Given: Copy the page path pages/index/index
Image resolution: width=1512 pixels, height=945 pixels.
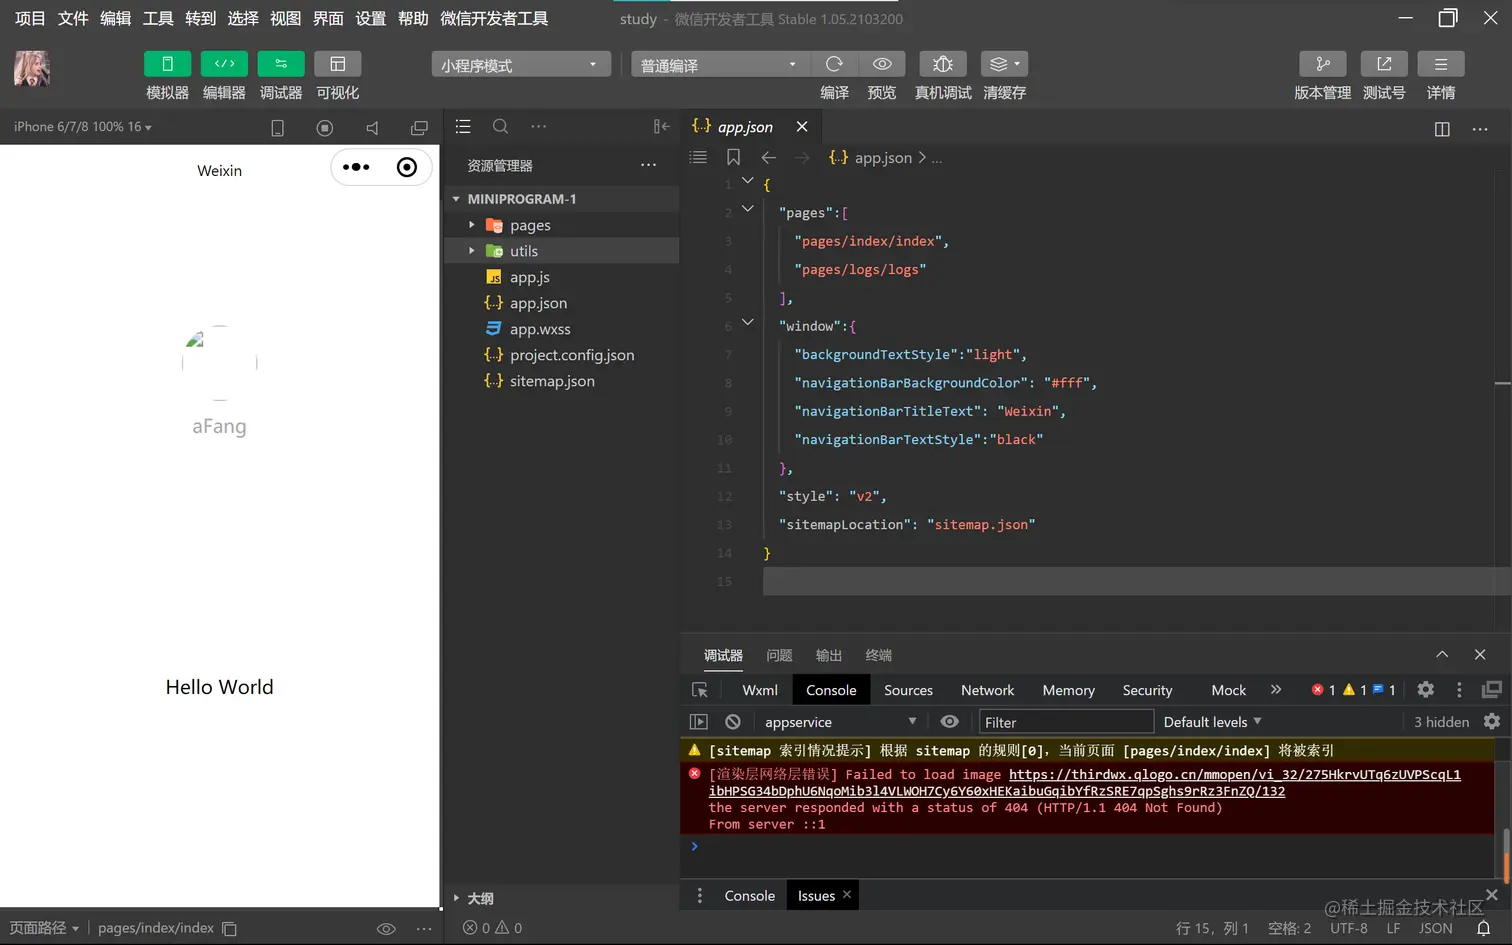Looking at the screenshot, I should [x=229, y=929].
